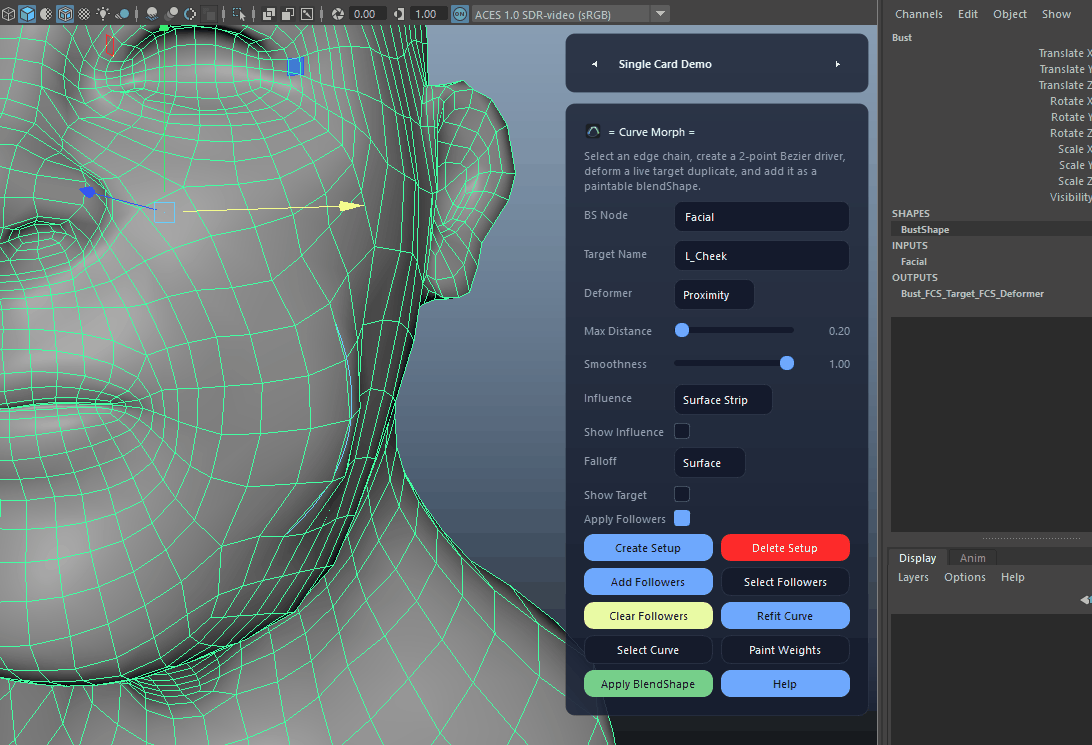Open the Layers menu
Viewport: 1092px width, 745px height.
point(913,577)
